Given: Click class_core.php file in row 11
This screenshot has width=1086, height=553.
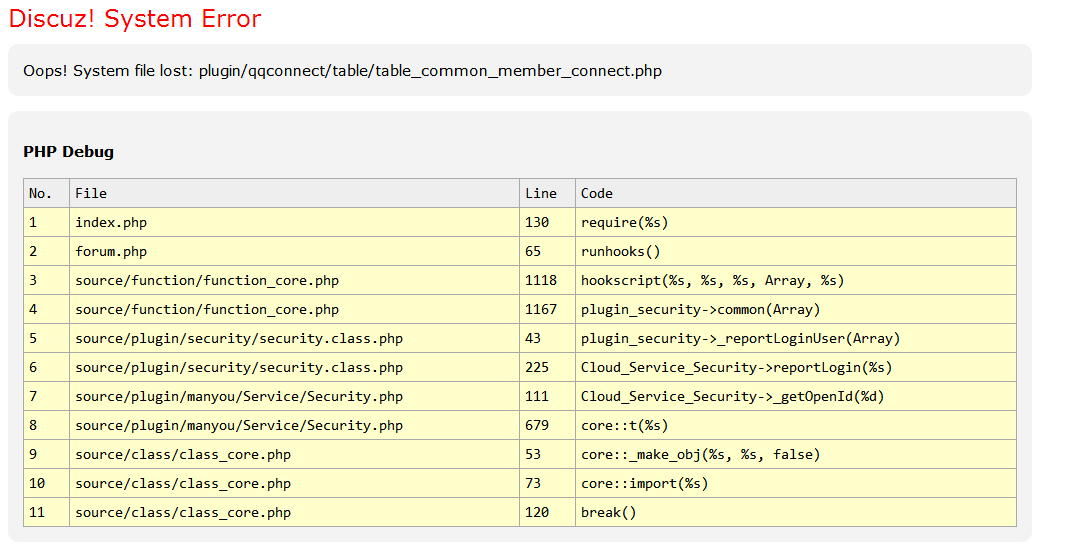Looking at the screenshot, I should 294,513.
